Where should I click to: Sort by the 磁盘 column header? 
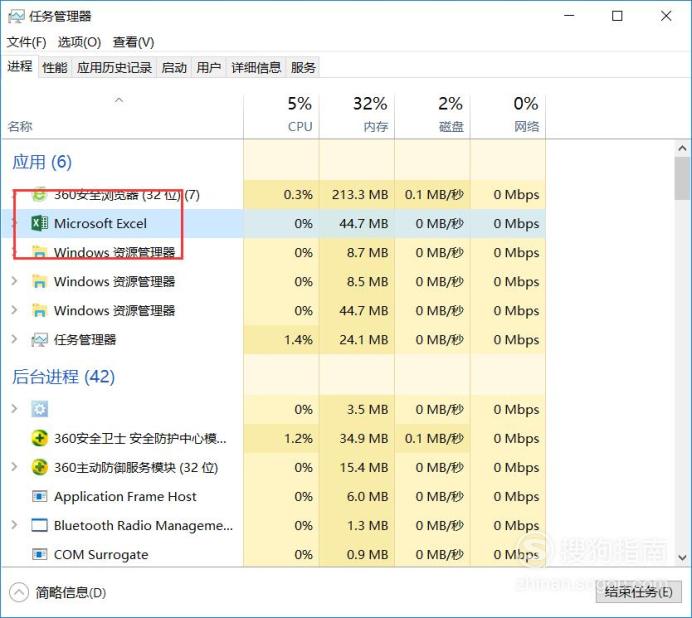432,115
